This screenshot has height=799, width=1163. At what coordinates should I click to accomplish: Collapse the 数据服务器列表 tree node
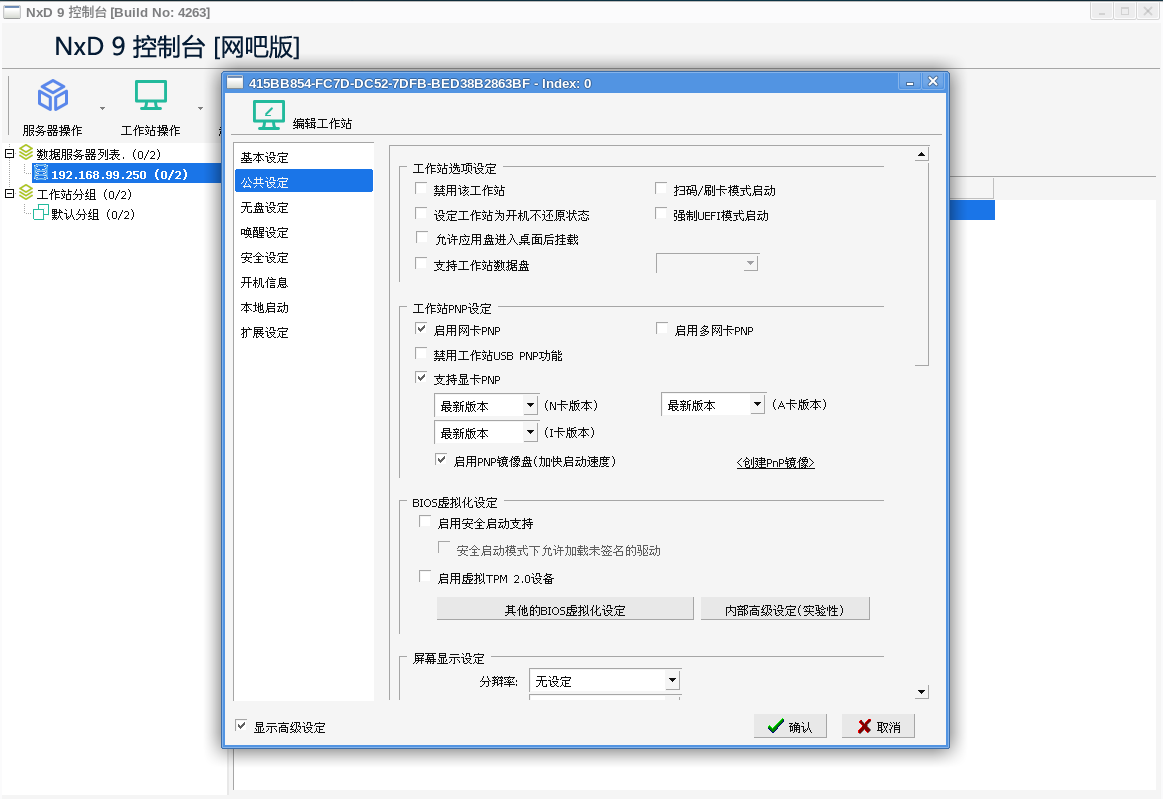coord(9,154)
